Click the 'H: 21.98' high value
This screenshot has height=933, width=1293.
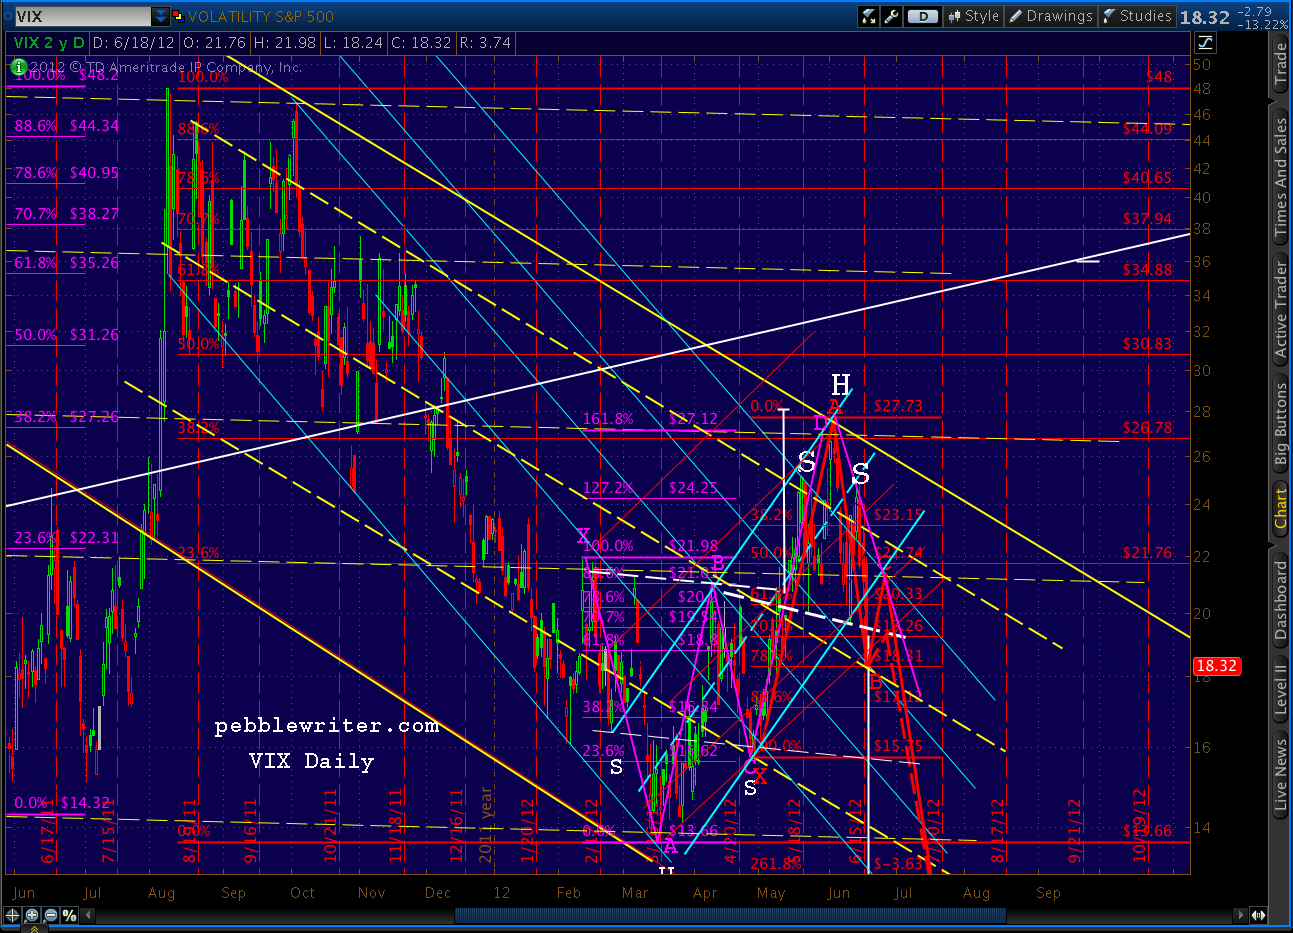pyautogui.click(x=285, y=43)
